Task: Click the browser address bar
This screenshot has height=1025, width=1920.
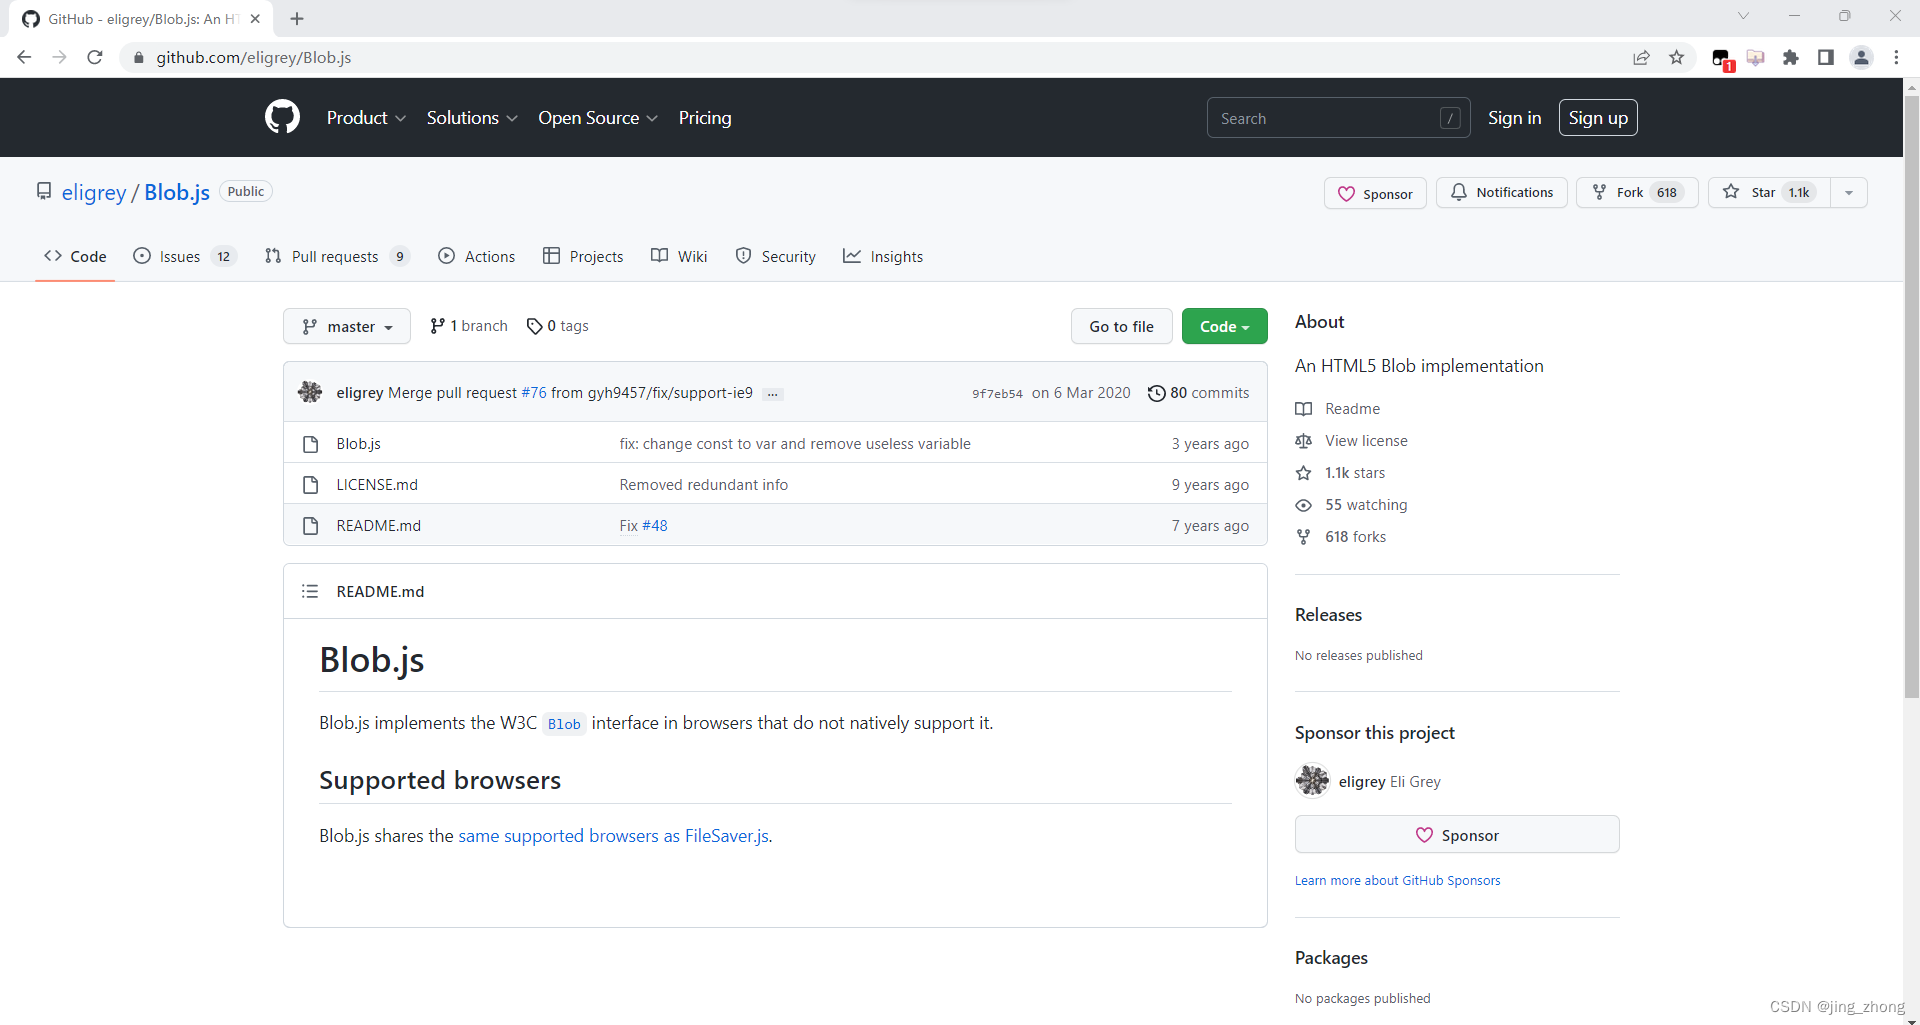Action: coord(880,57)
